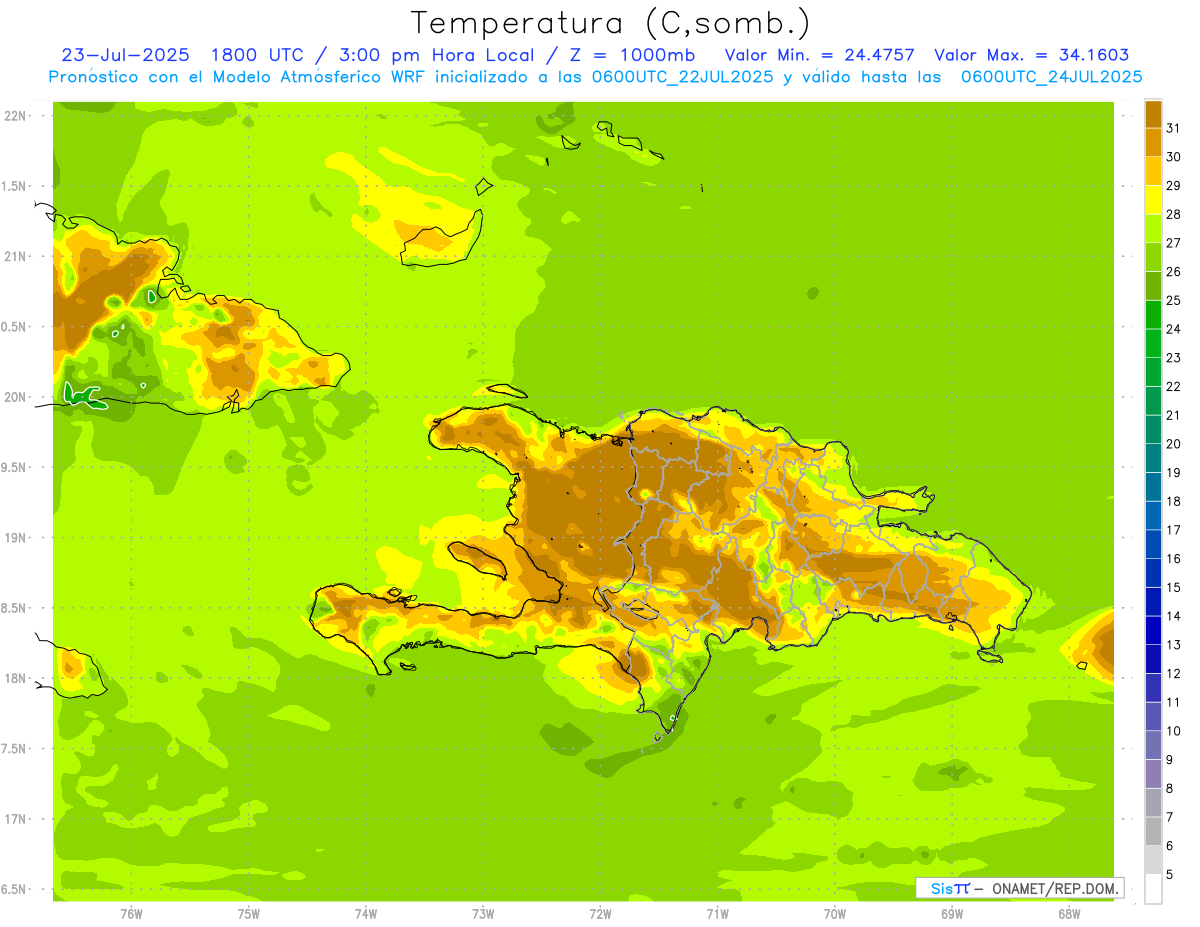
Task: Click the "73W" longitude axis label
Action: point(483,914)
